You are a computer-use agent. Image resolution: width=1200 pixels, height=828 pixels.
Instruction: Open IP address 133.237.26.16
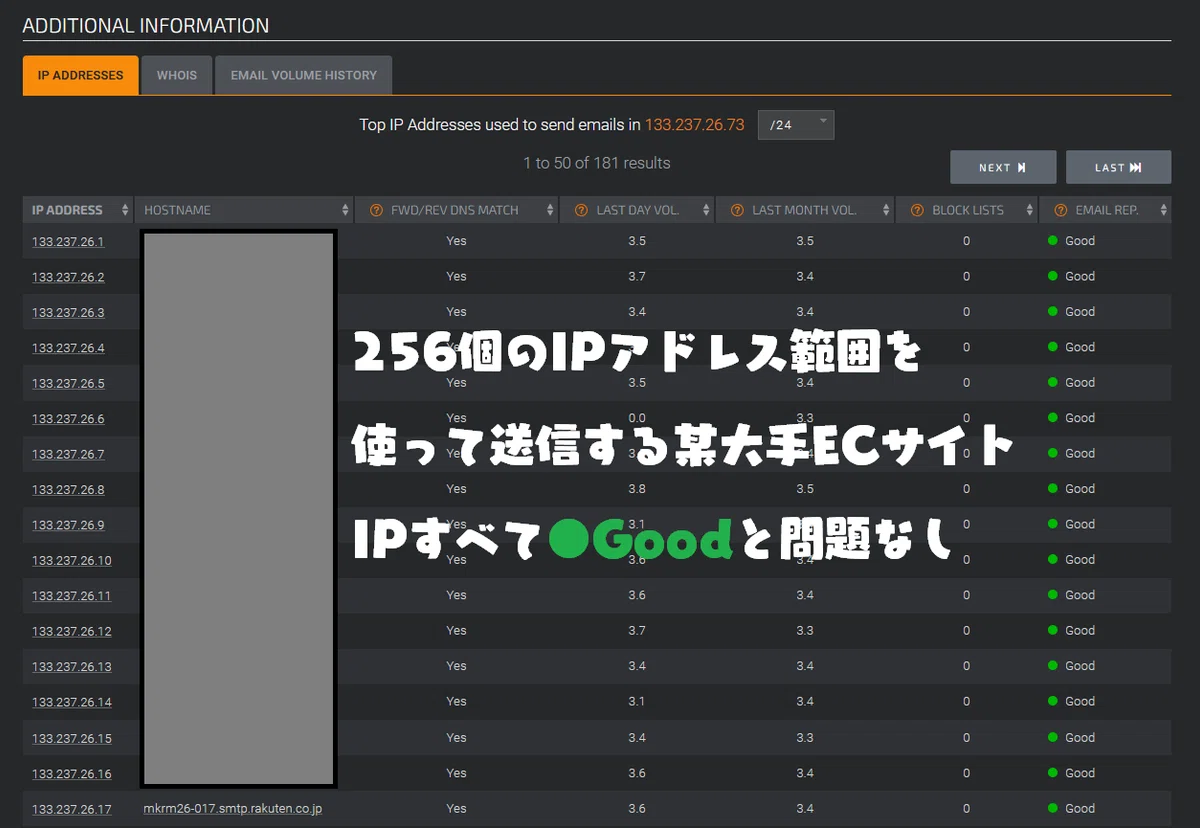pyautogui.click(x=72, y=774)
